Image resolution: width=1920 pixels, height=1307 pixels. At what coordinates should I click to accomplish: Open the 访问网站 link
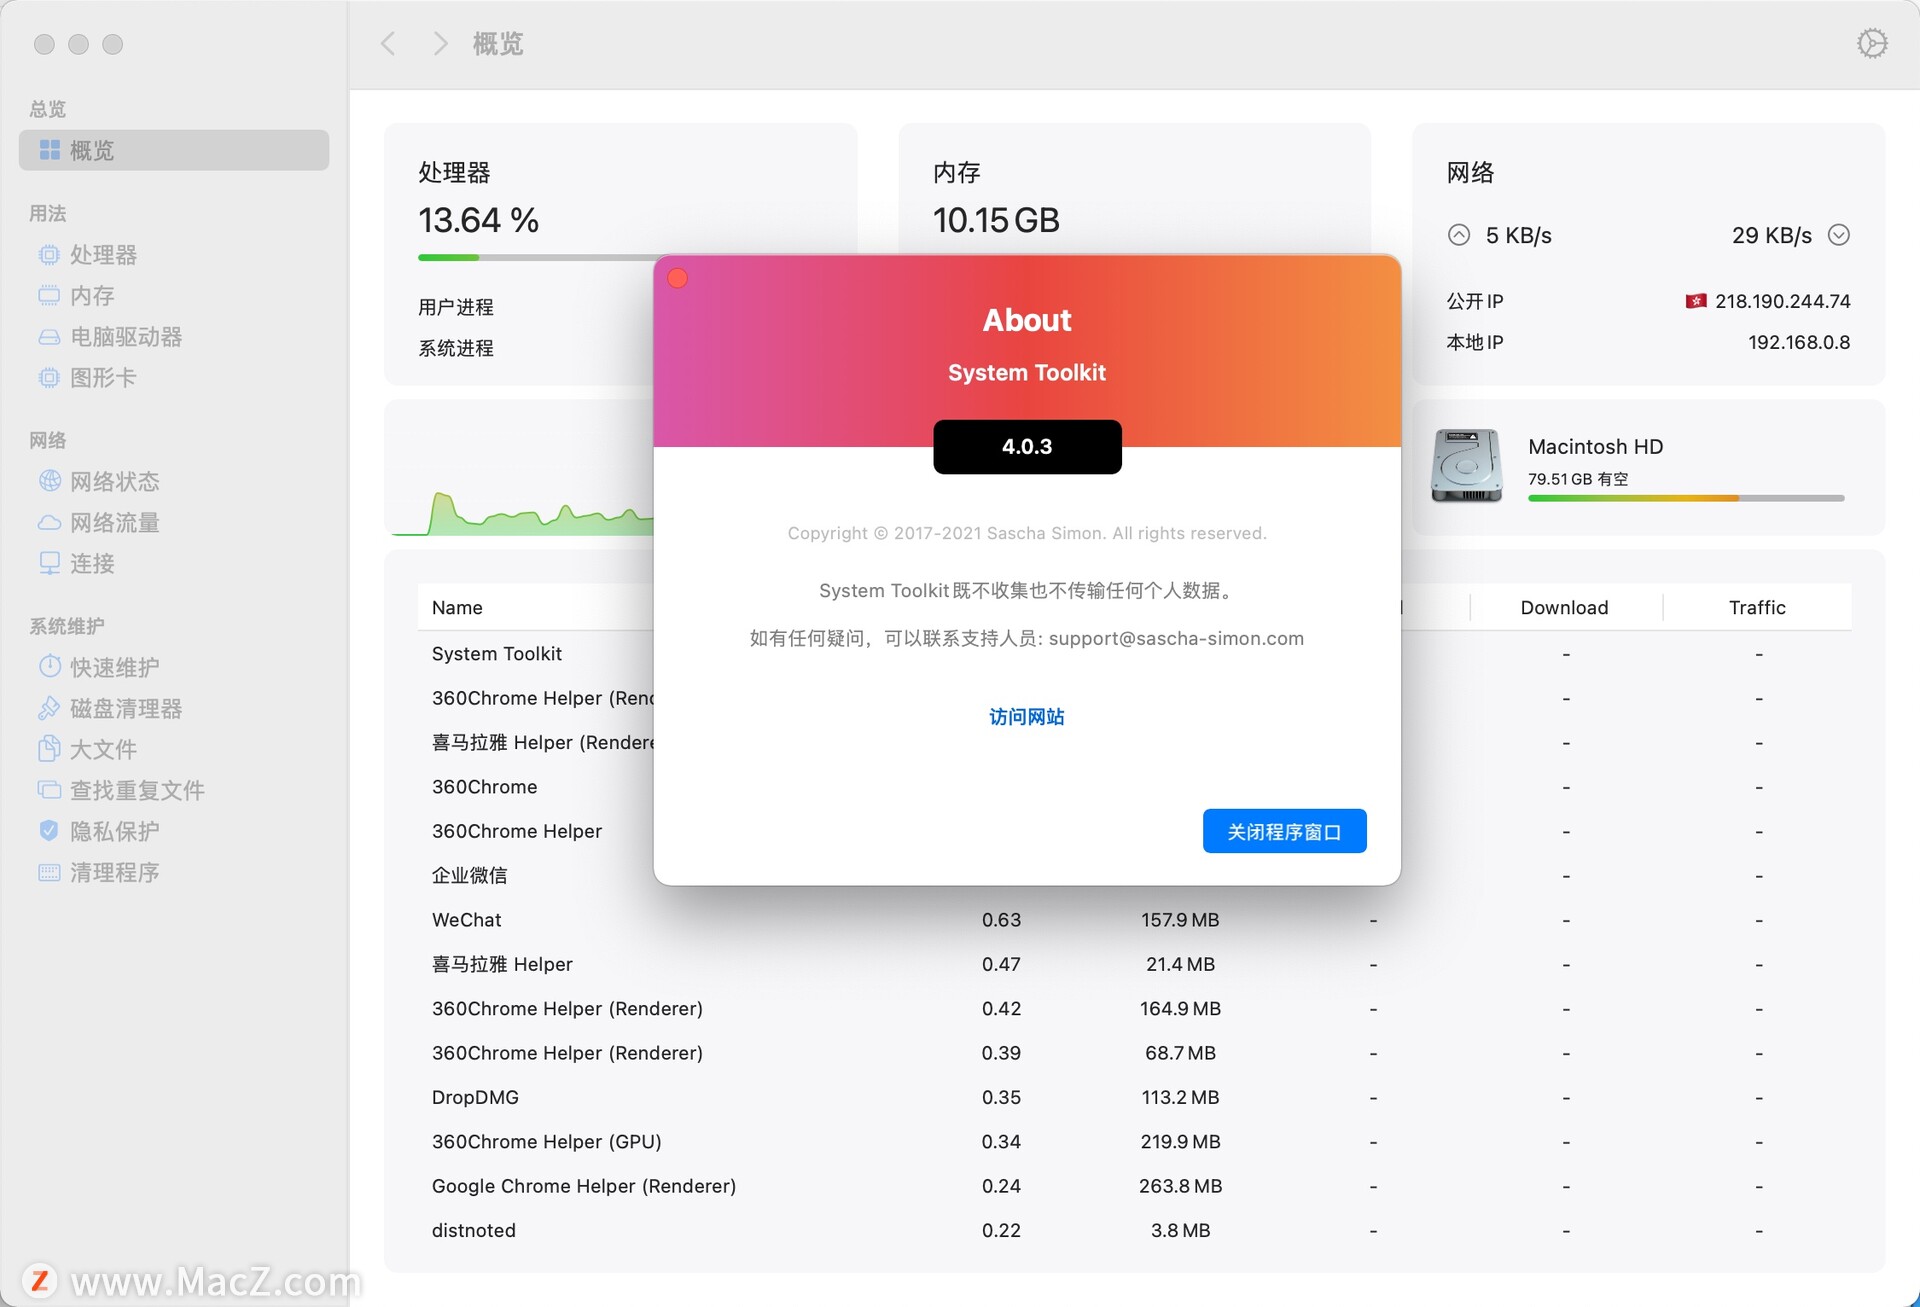1027,717
